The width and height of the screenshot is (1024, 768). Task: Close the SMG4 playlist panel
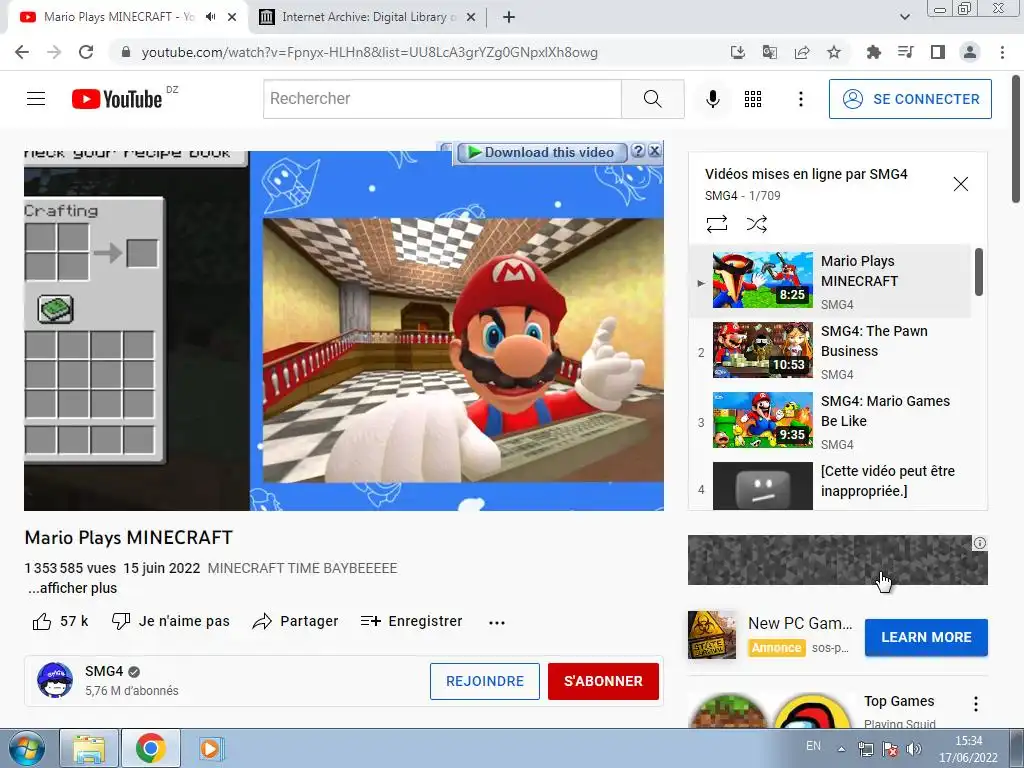[960, 184]
